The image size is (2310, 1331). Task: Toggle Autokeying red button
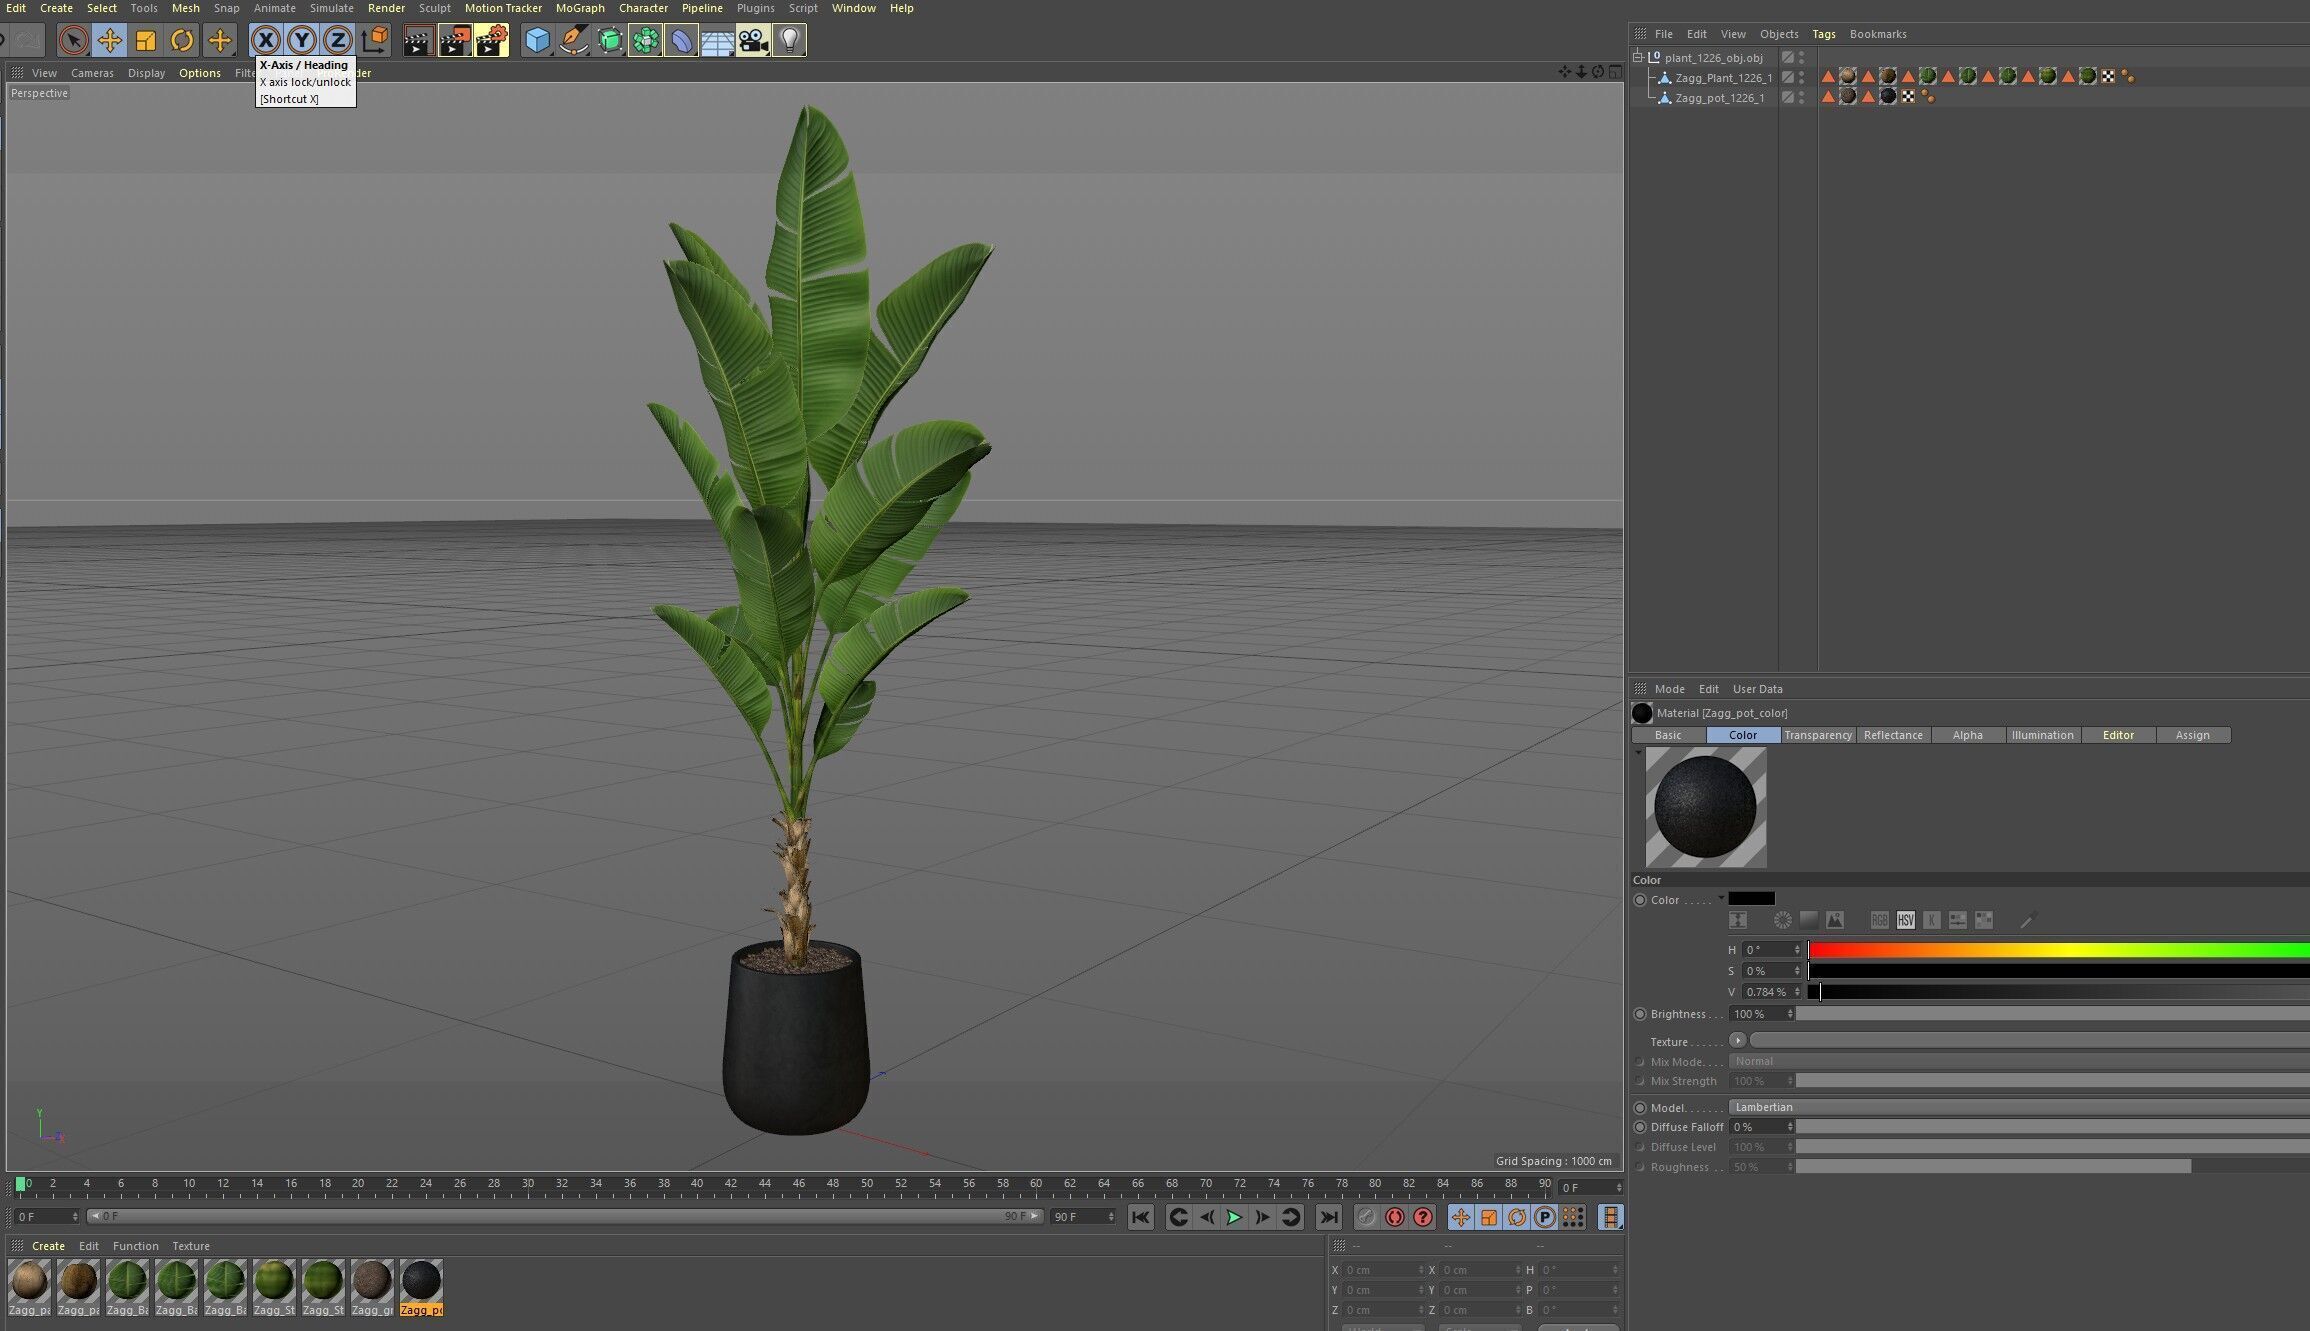point(1395,1217)
